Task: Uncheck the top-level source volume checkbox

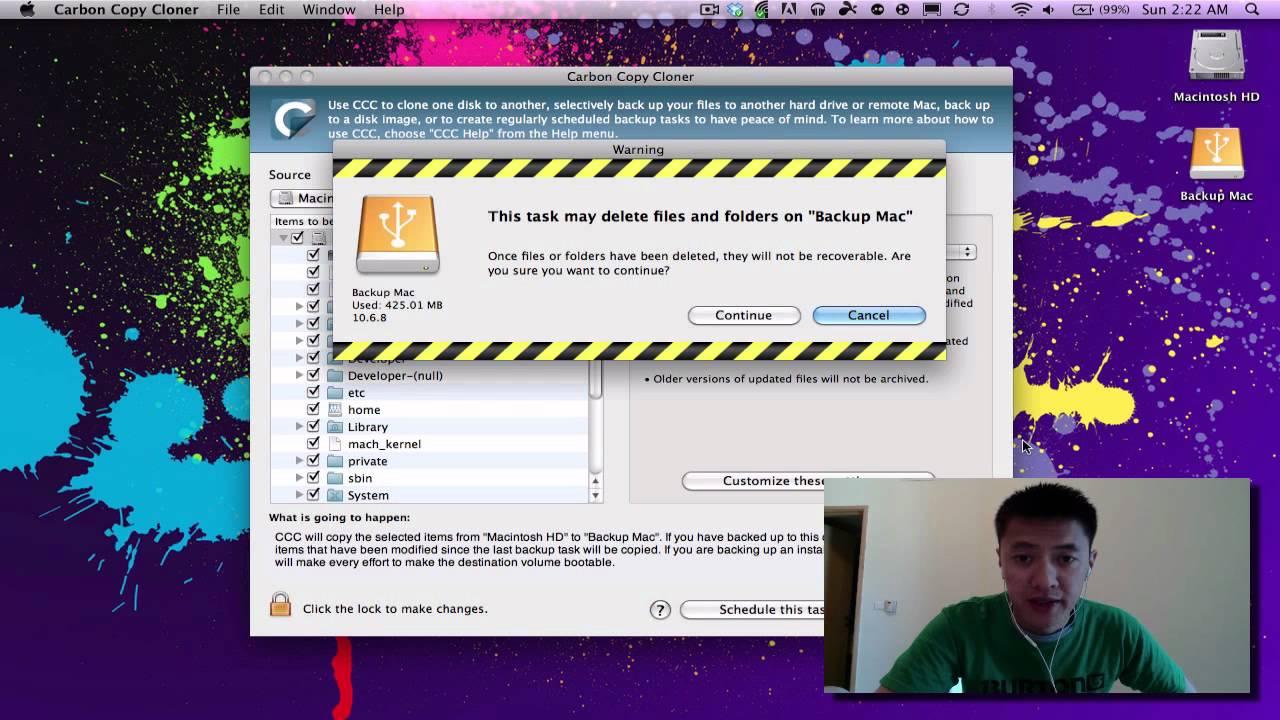Action: pos(297,238)
